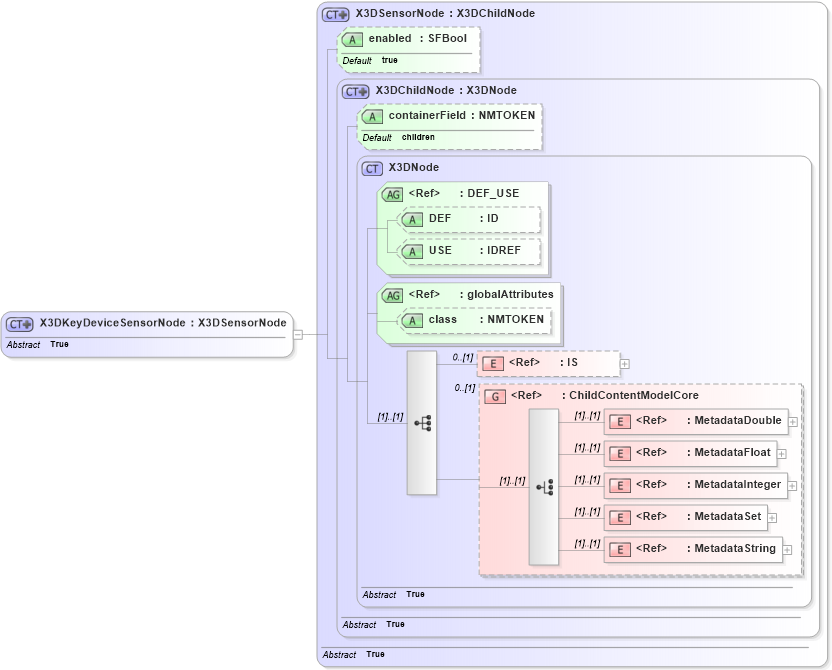Click the Abstract True row of X3DChildNode
The image size is (832, 670).
374,624
